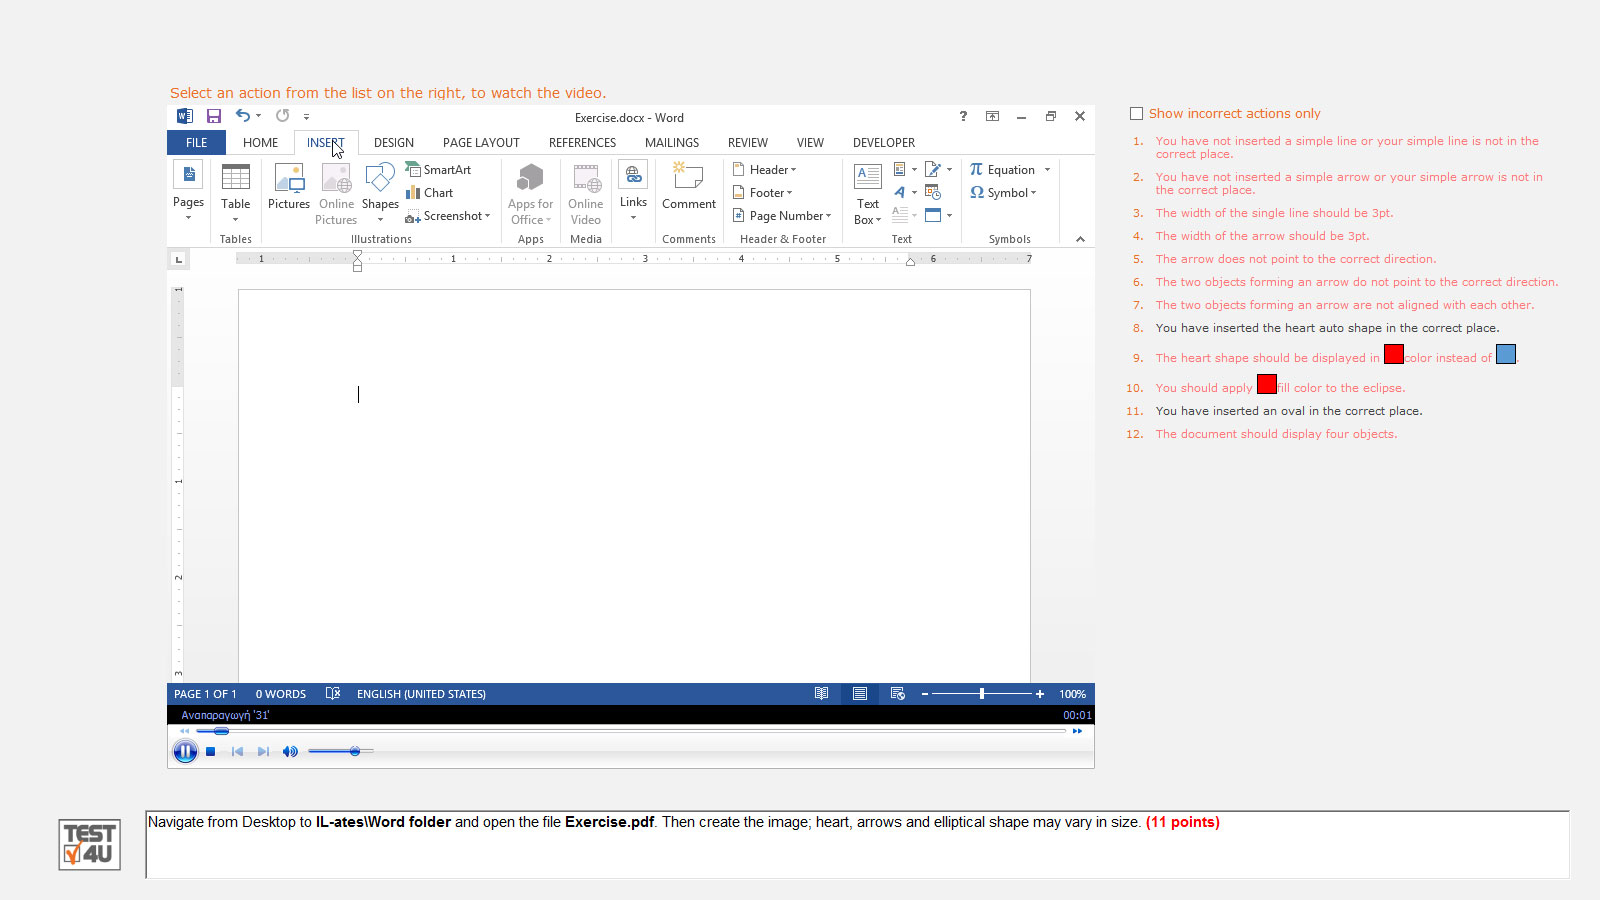Click the Save icon in the quick access toolbar

click(x=214, y=117)
